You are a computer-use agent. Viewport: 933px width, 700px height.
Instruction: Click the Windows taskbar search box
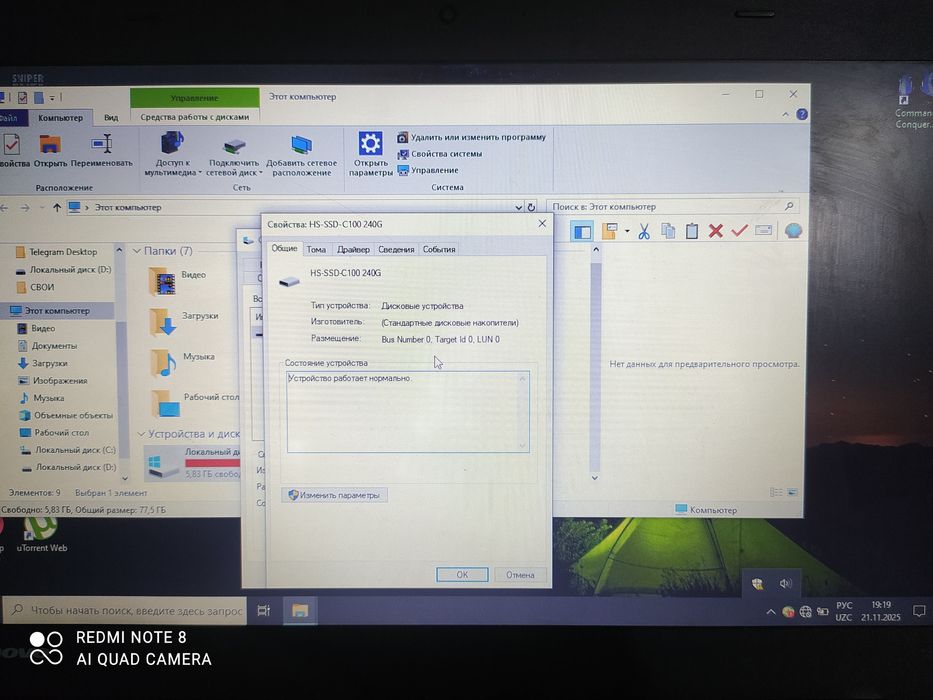125,611
